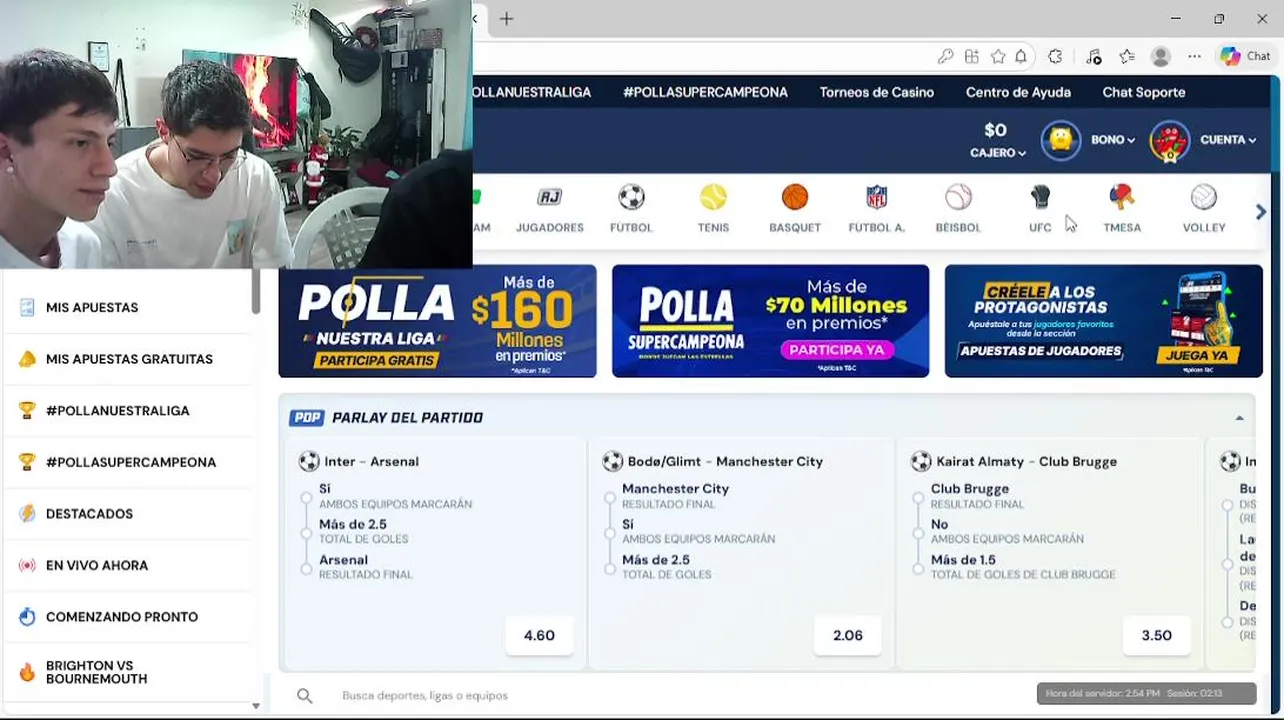Collapse the Parlay del Partido section
The width and height of the screenshot is (1284, 720).
[1239, 418]
